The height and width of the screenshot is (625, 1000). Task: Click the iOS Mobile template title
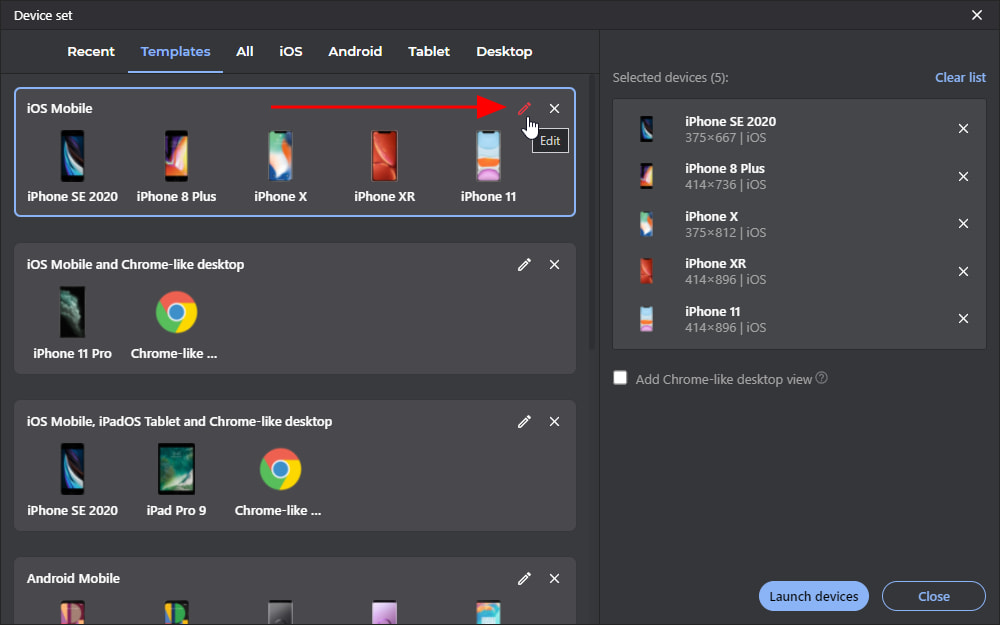pos(59,108)
